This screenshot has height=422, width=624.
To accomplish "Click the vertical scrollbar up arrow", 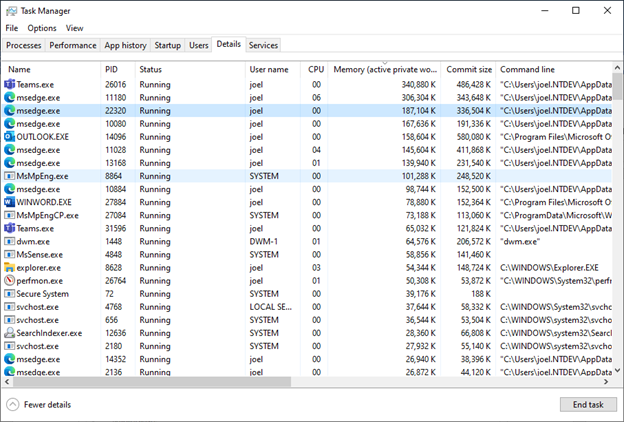I will [x=617, y=67].
